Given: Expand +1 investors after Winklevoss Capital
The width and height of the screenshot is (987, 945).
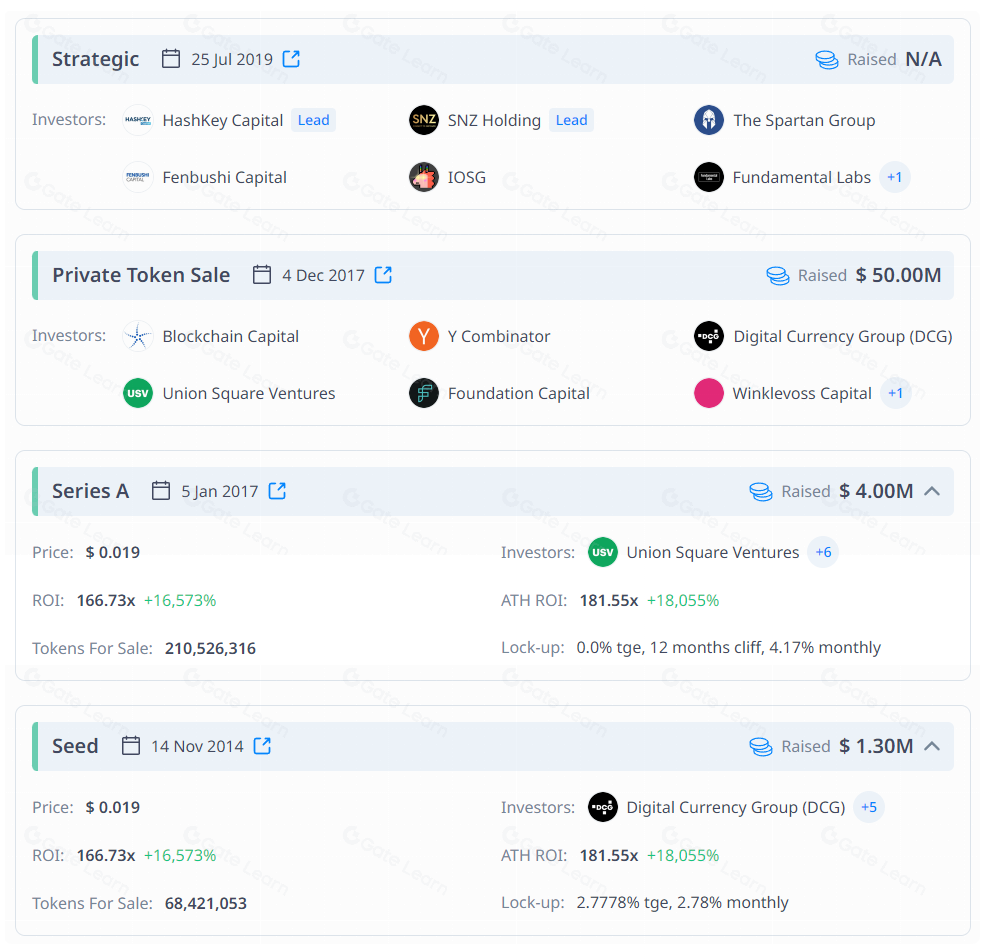Looking at the screenshot, I should click(x=895, y=393).
